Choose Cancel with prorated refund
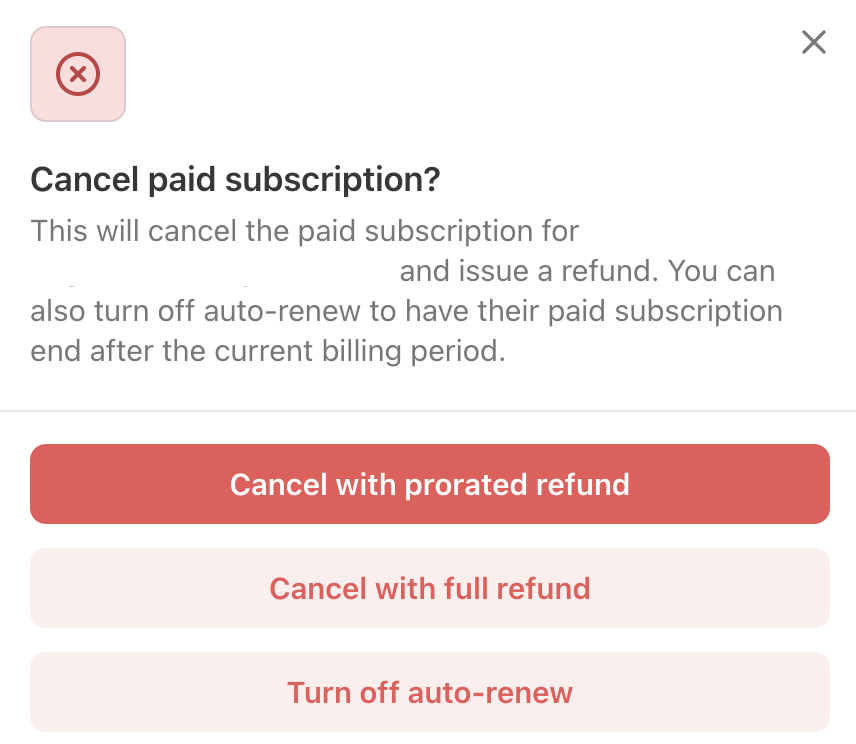This screenshot has width=856, height=744. click(x=430, y=484)
